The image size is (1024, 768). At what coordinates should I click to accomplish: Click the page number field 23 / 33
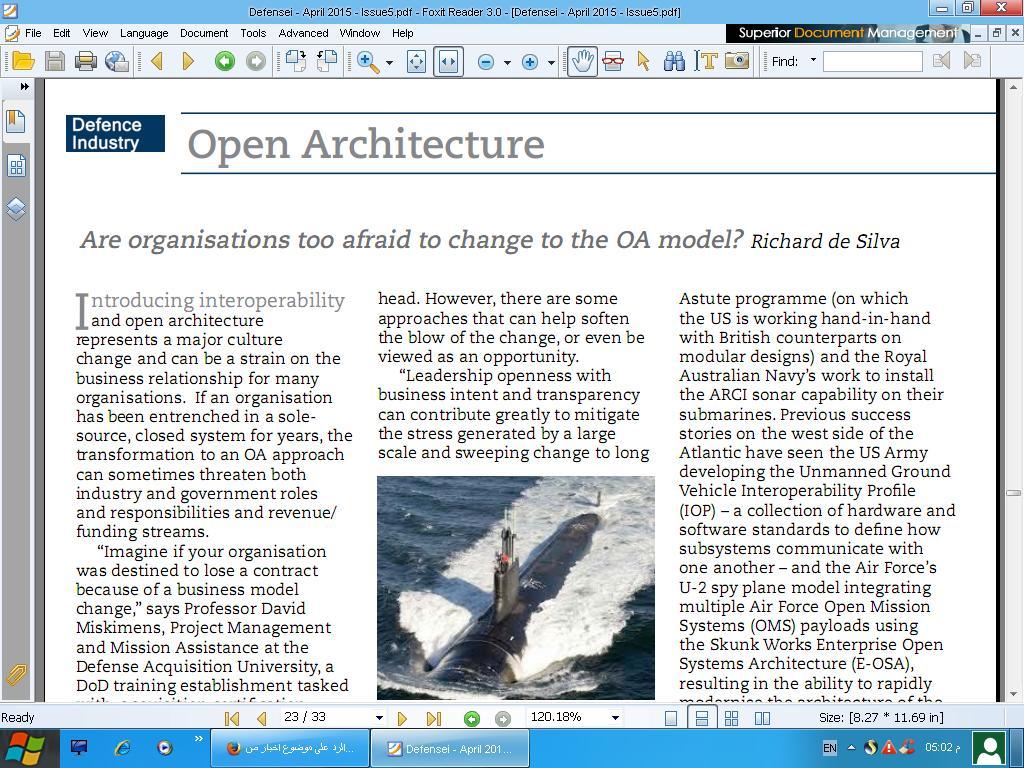pos(326,716)
